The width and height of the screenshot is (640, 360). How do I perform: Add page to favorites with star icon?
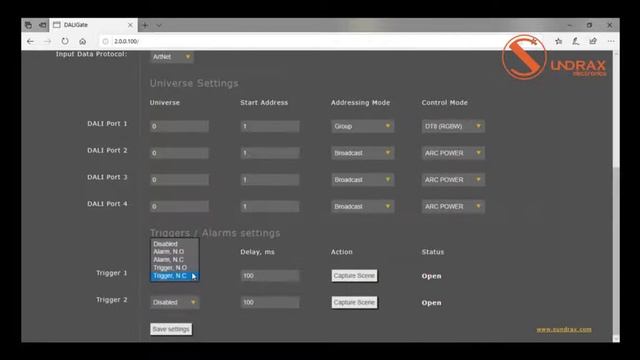pos(558,41)
